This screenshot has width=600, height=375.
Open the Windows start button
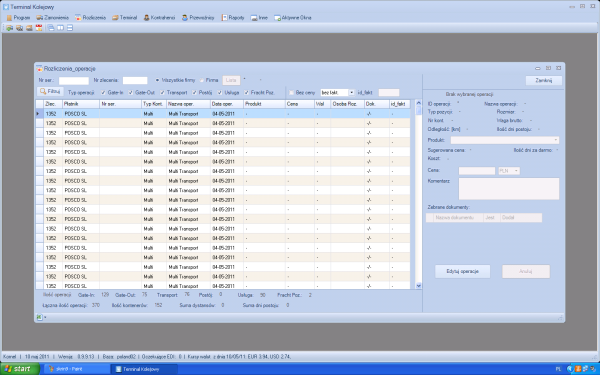(x=20, y=369)
